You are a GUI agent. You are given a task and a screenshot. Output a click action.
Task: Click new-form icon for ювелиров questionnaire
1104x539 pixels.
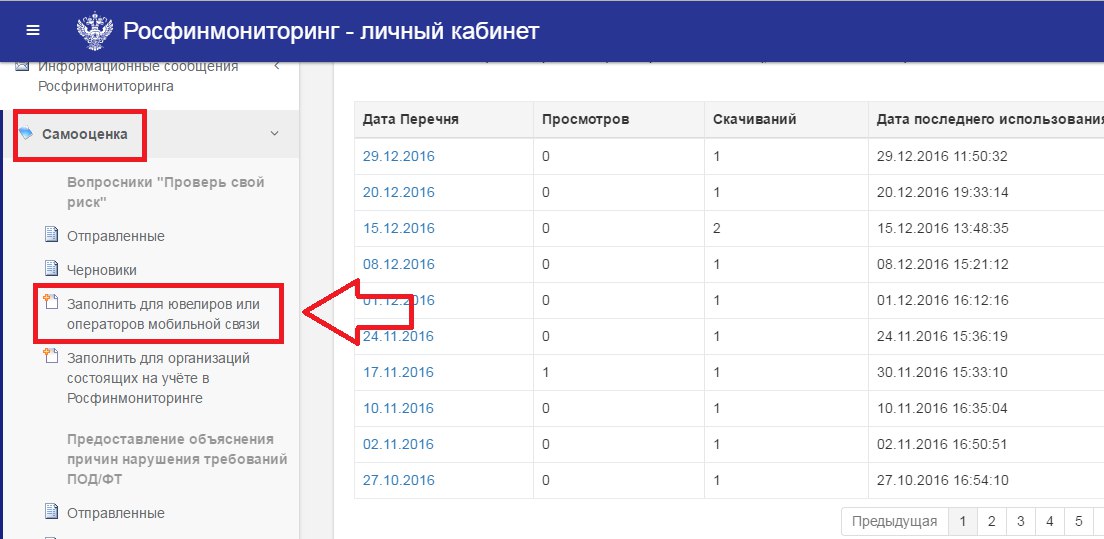click(x=50, y=303)
